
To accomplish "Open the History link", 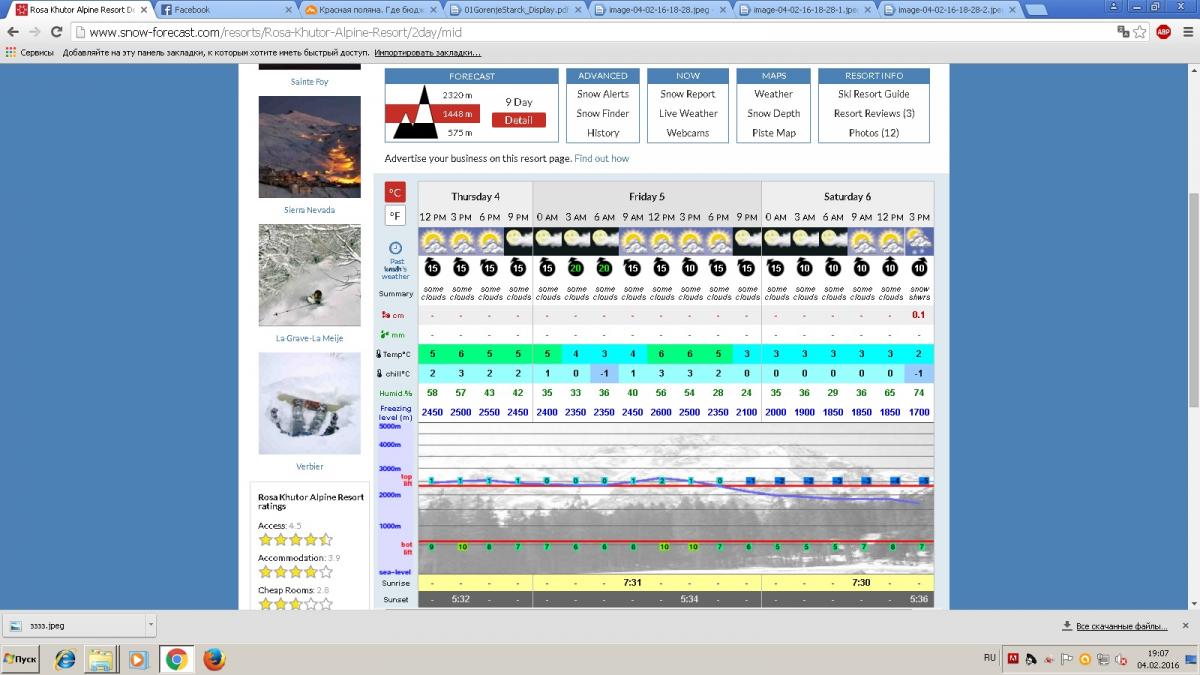I will (x=603, y=132).
